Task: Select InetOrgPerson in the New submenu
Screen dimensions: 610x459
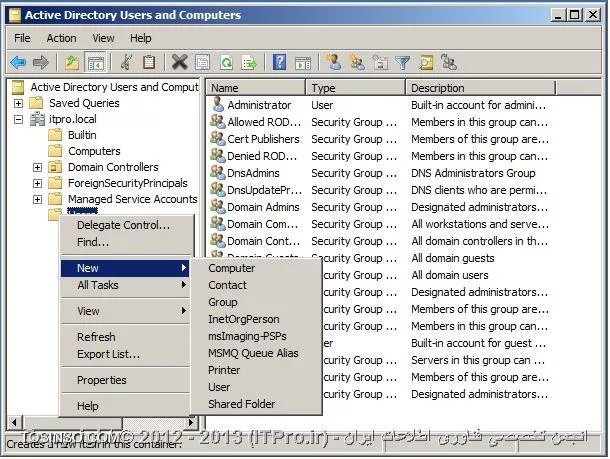Action: [x=256, y=319]
